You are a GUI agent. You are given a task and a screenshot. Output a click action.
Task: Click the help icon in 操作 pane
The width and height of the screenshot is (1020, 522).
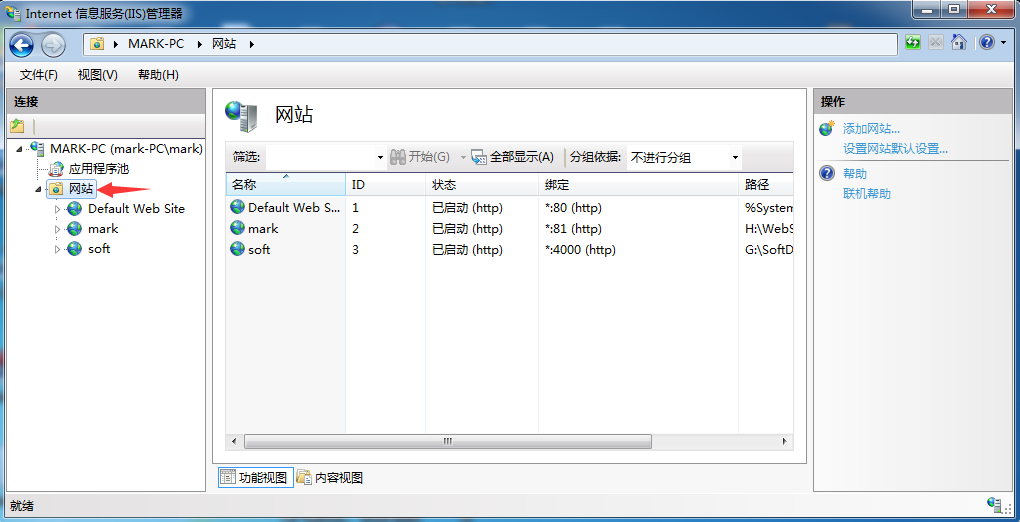point(827,173)
